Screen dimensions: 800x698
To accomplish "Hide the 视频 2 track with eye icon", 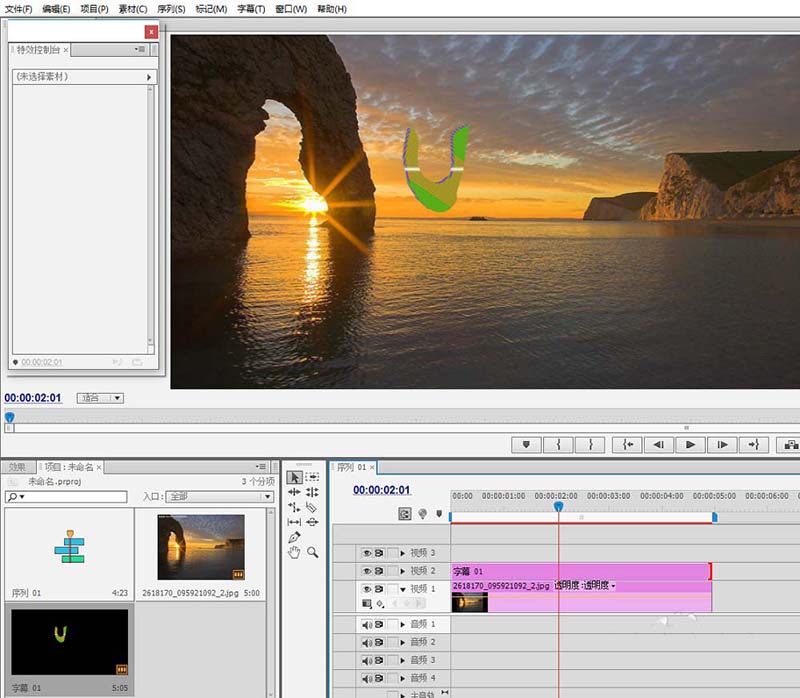I will (x=367, y=571).
